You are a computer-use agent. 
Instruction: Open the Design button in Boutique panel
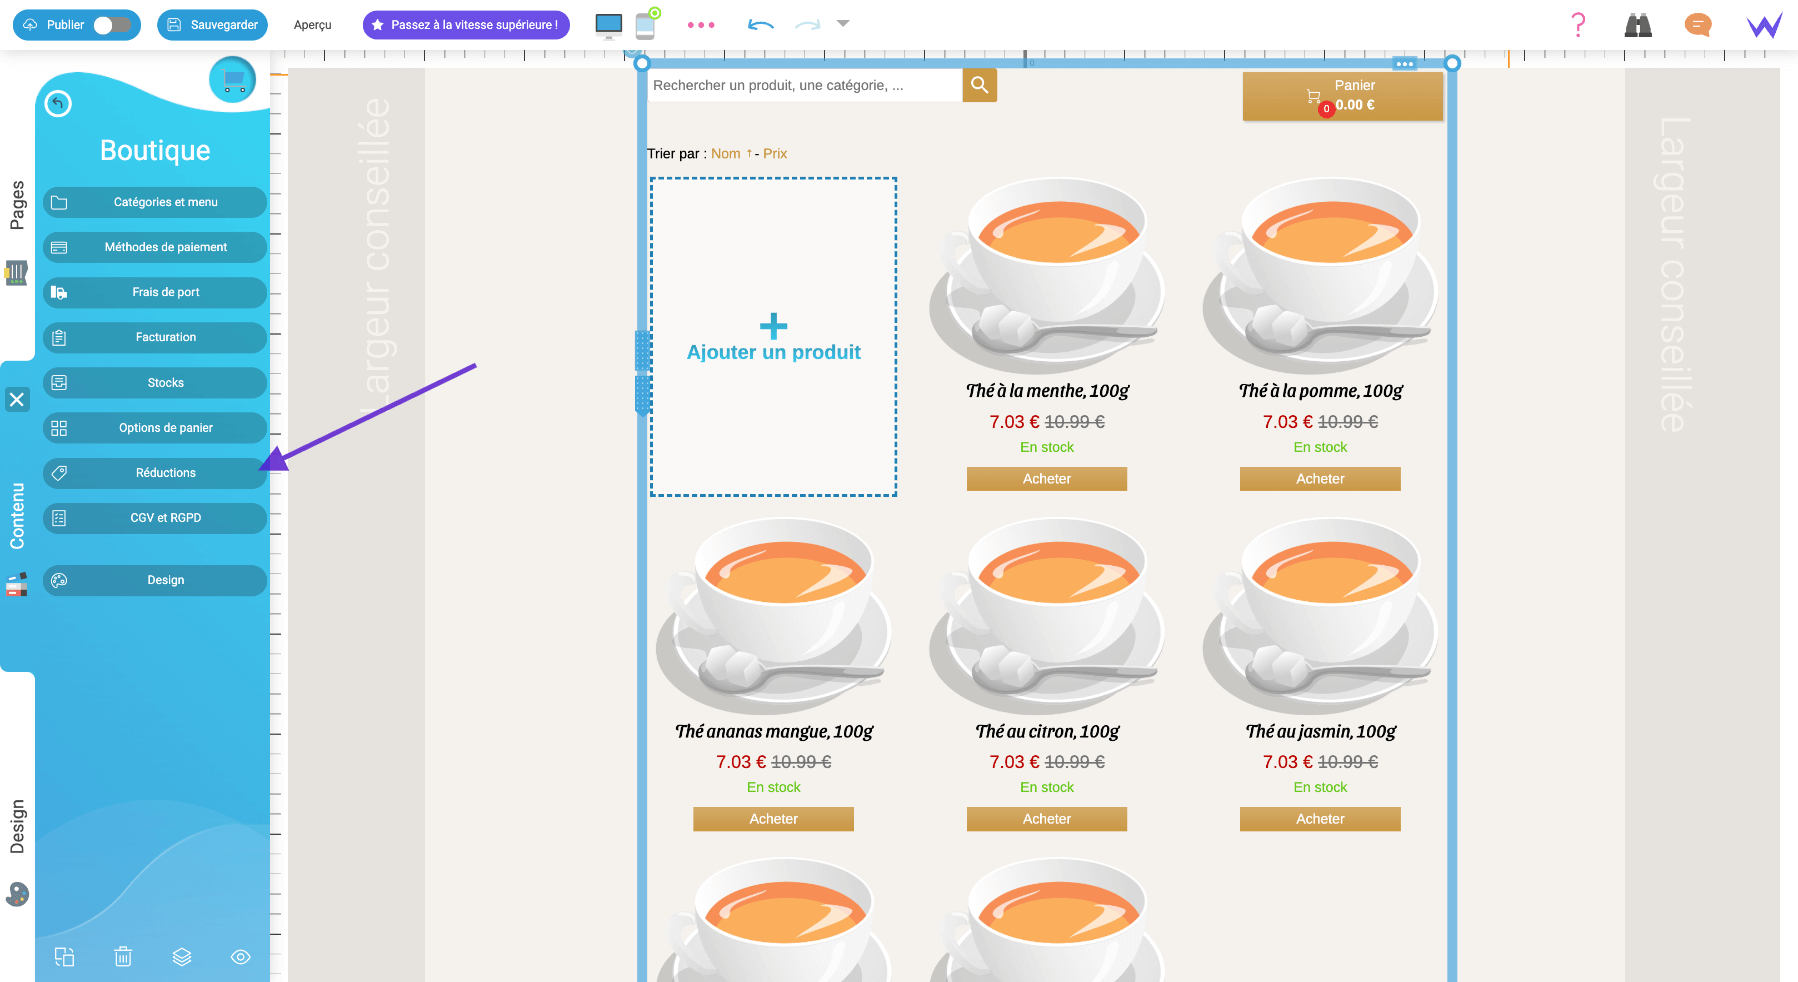(155, 580)
